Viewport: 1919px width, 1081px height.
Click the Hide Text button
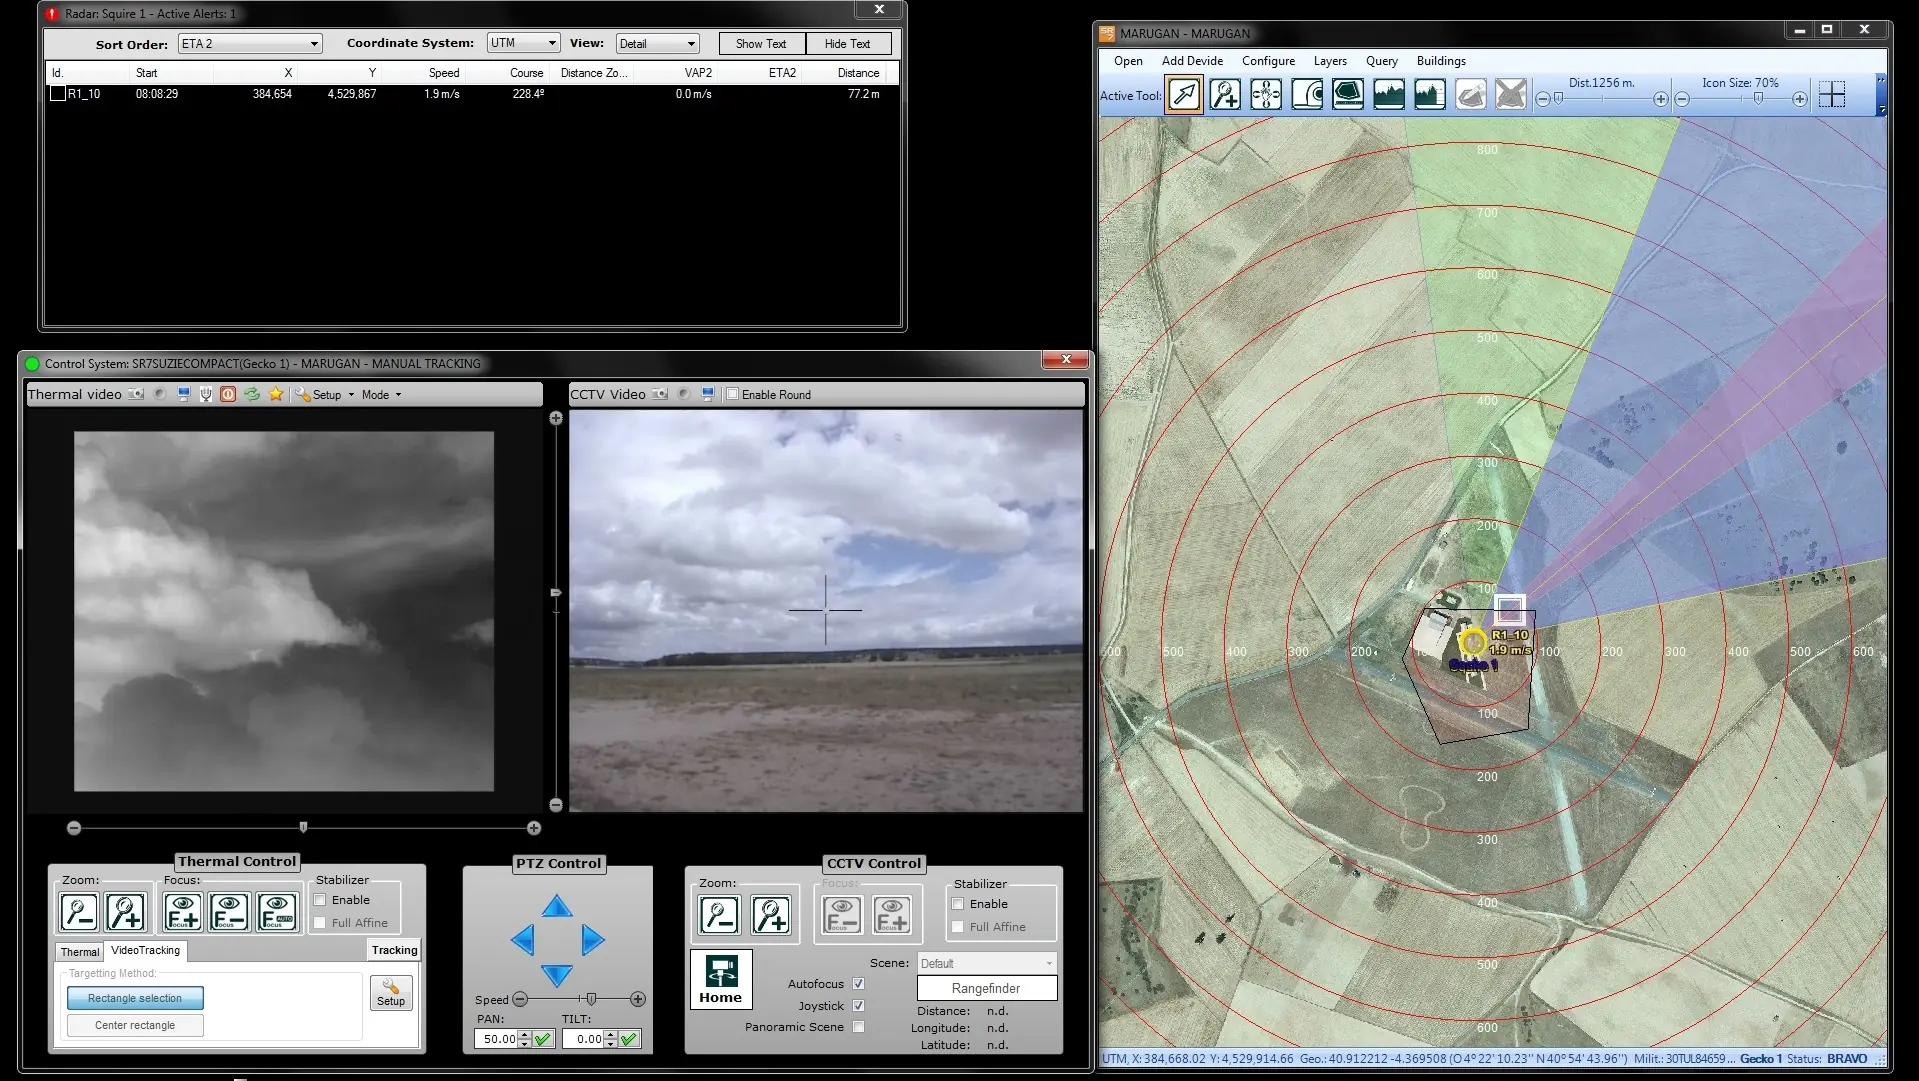847,43
